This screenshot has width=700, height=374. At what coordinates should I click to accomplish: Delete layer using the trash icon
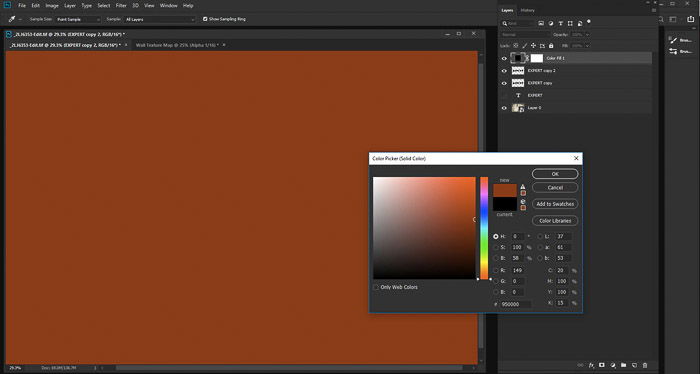(x=645, y=366)
